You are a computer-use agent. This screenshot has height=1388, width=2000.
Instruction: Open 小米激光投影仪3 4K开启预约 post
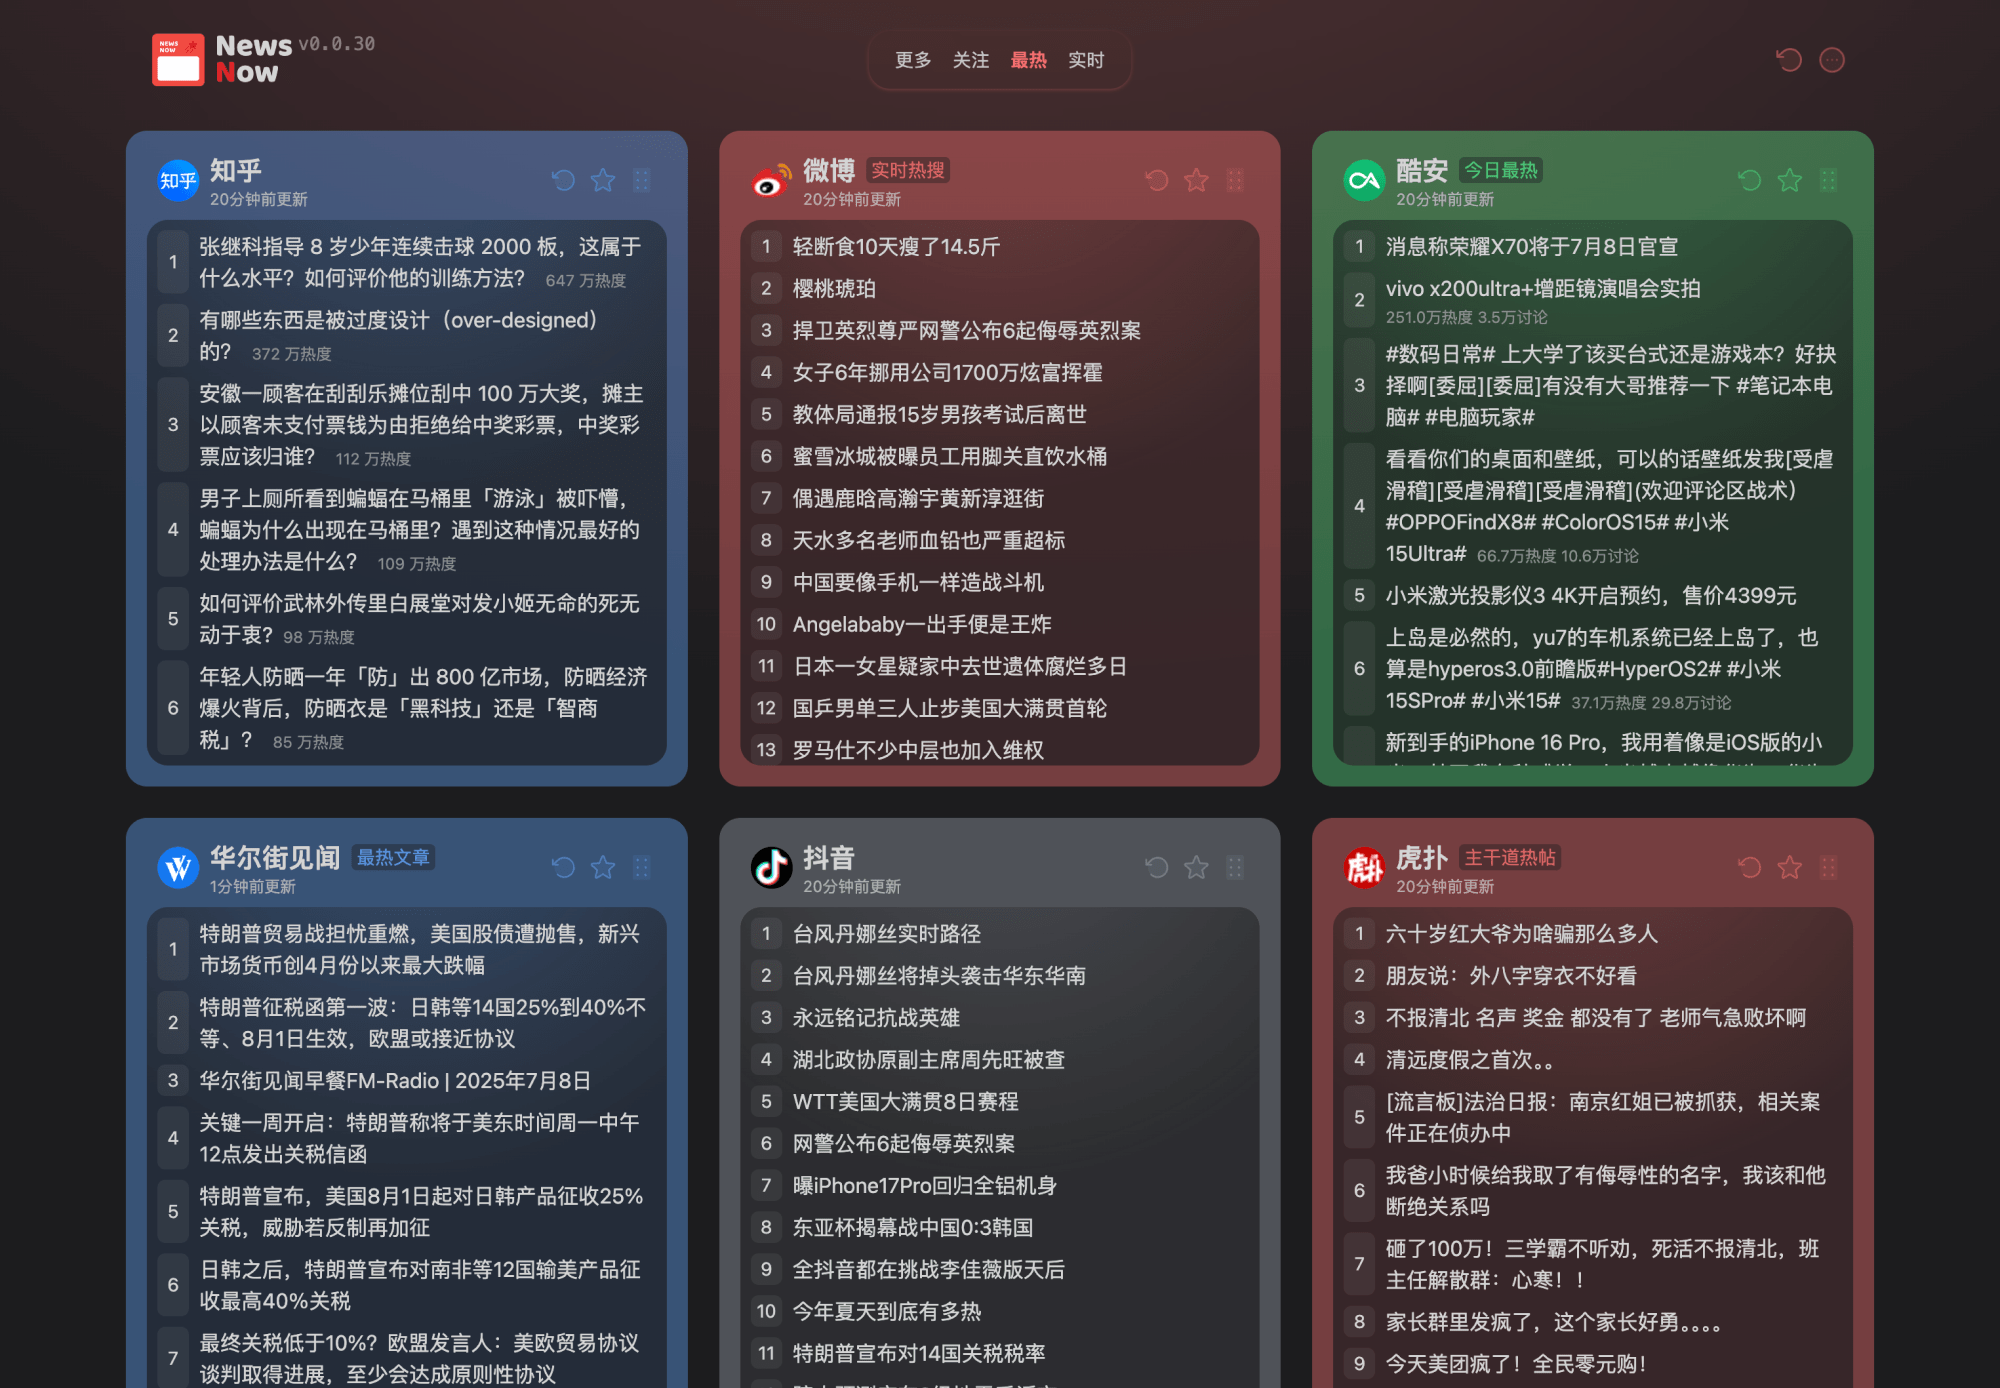coord(1592,596)
